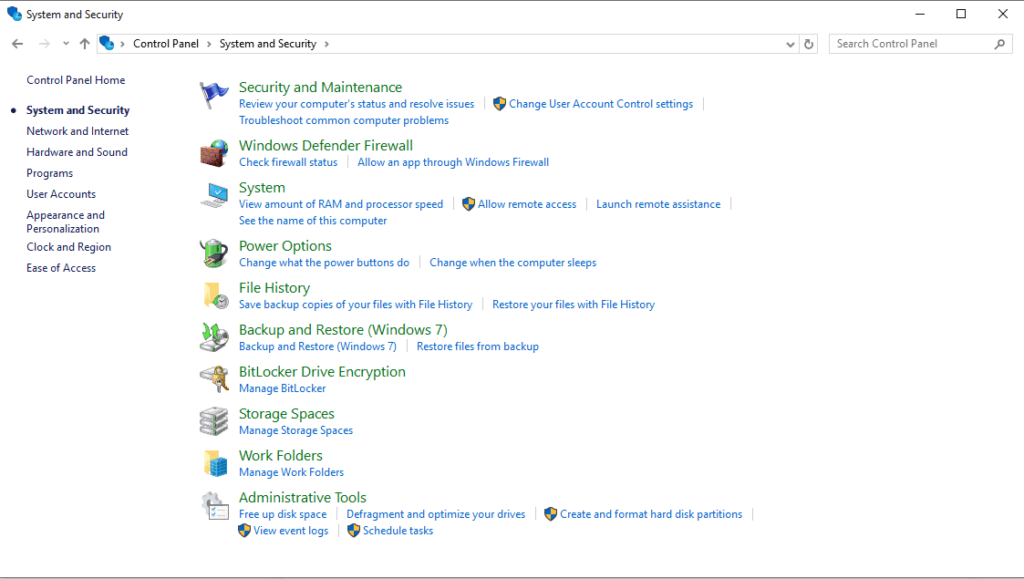The width and height of the screenshot is (1024, 579).
Task: Click Manage Work Folders
Action: [x=291, y=472]
